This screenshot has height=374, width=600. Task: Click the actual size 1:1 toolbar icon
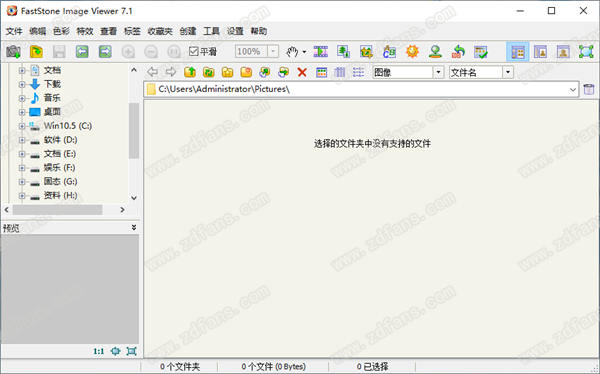point(174,51)
